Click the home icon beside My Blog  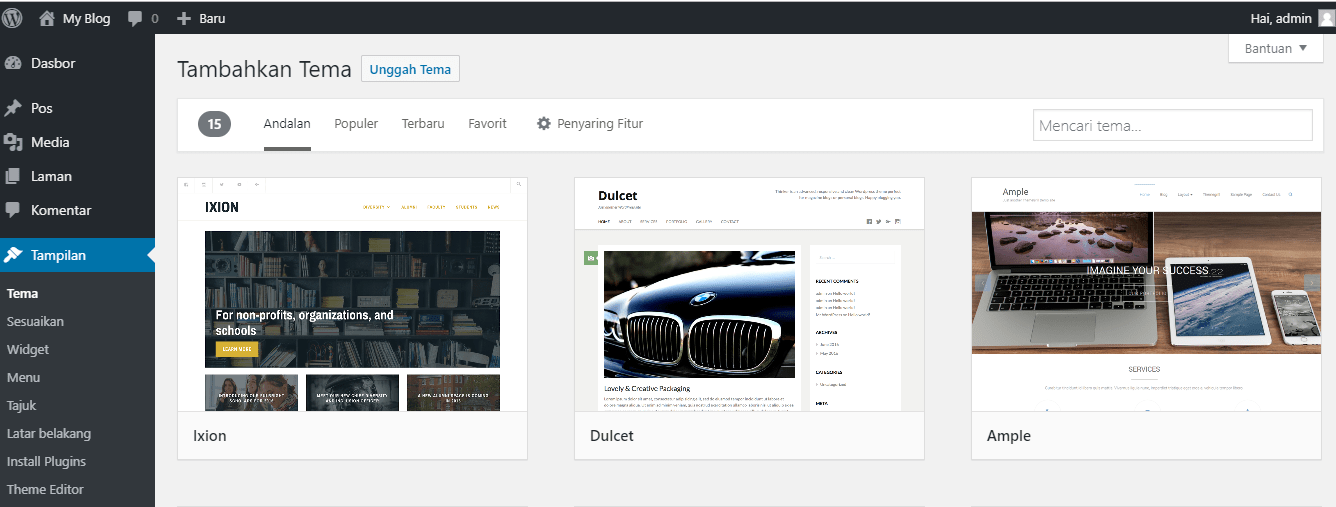point(47,18)
